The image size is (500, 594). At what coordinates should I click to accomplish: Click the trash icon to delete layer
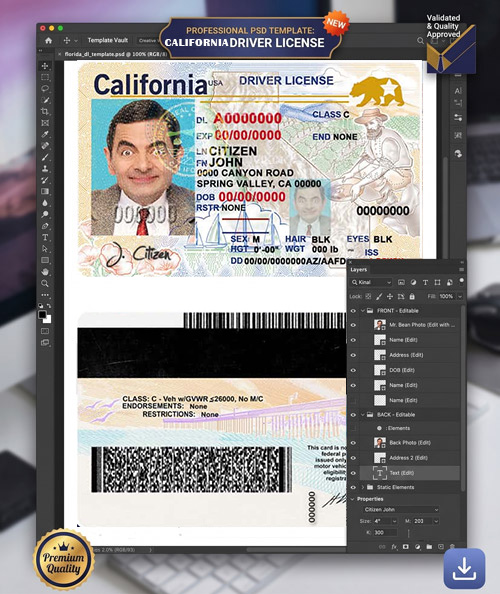click(452, 547)
